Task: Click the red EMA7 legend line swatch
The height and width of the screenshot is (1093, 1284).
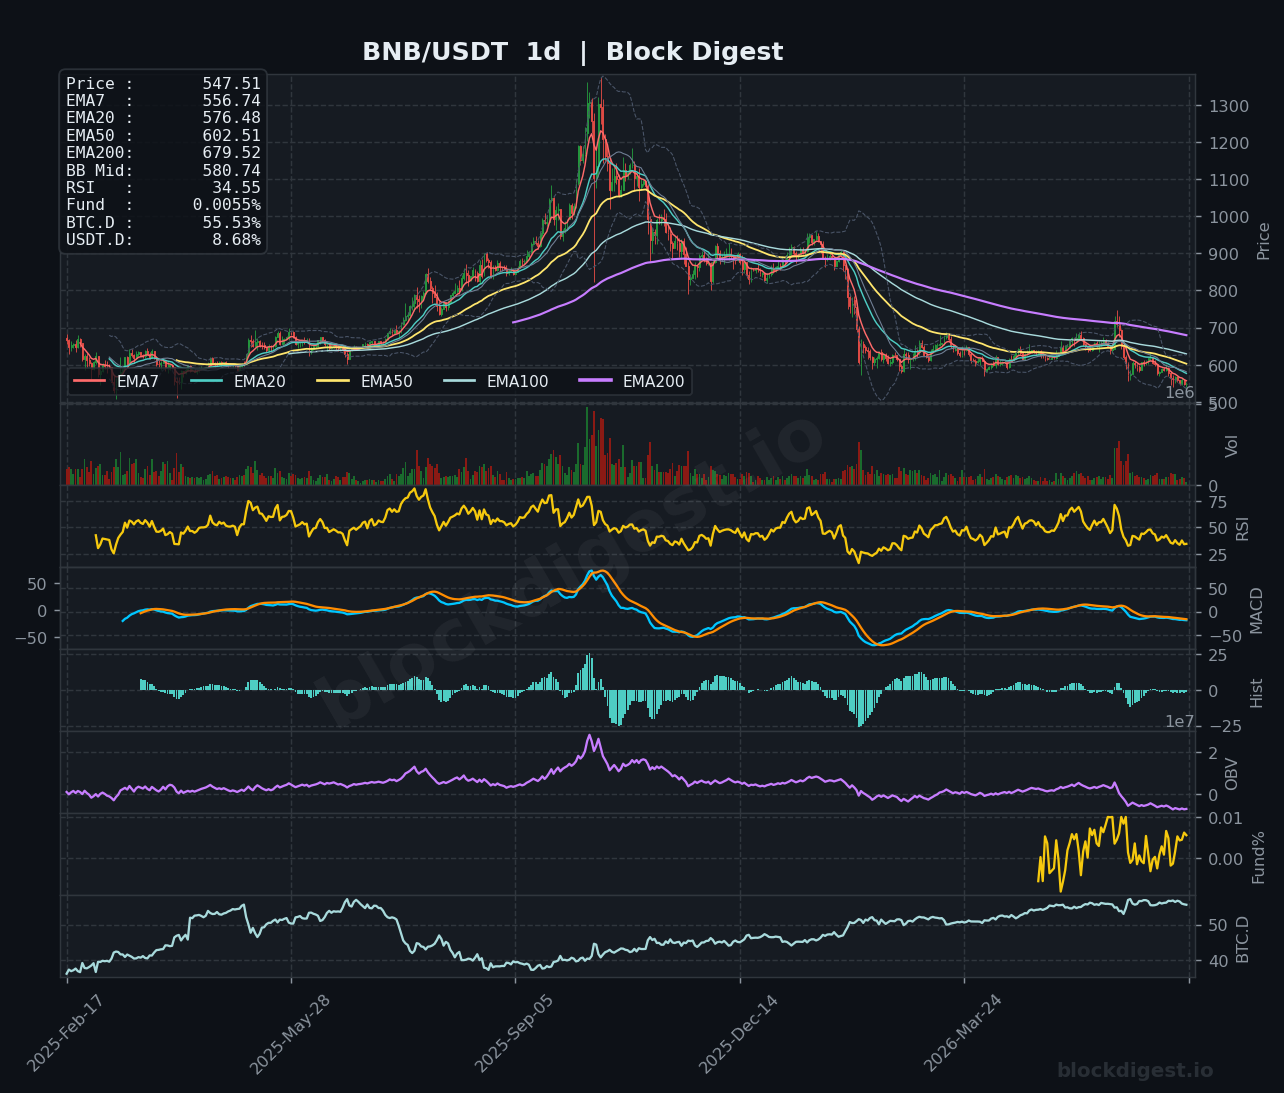Action: [x=90, y=381]
